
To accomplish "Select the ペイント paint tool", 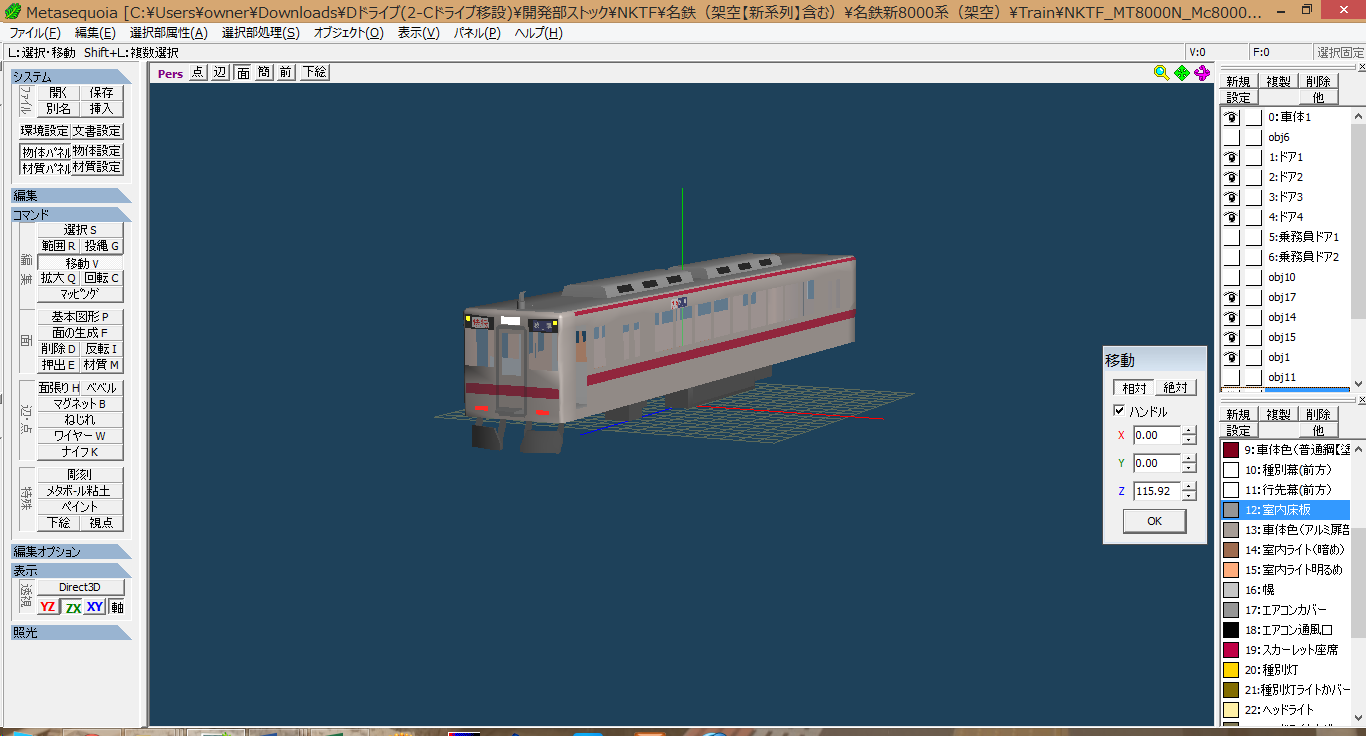I will coord(80,507).
